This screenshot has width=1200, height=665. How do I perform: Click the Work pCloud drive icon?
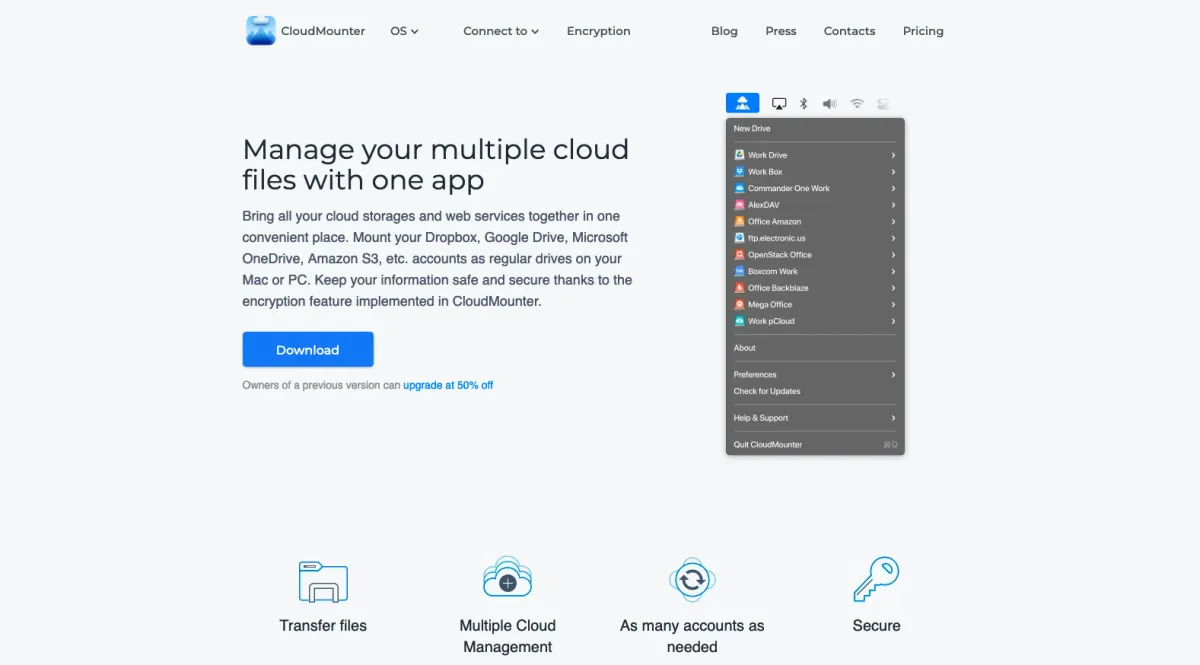point(739,321)
